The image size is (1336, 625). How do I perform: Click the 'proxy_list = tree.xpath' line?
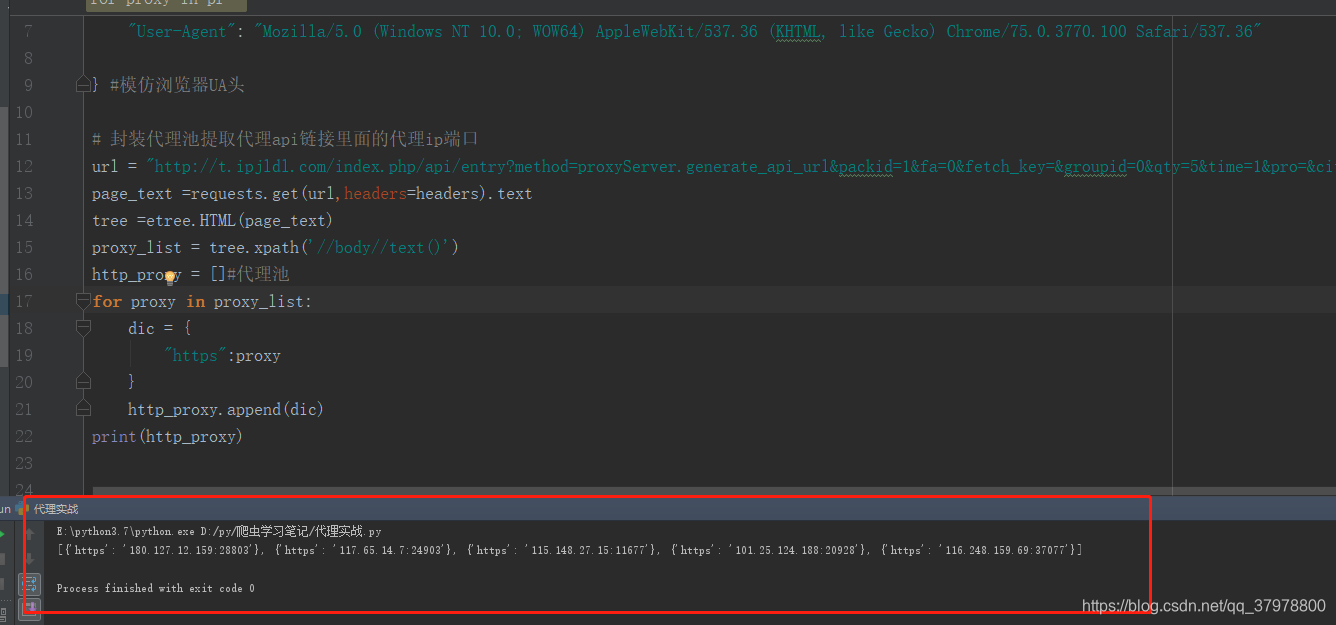click(275, 247)
